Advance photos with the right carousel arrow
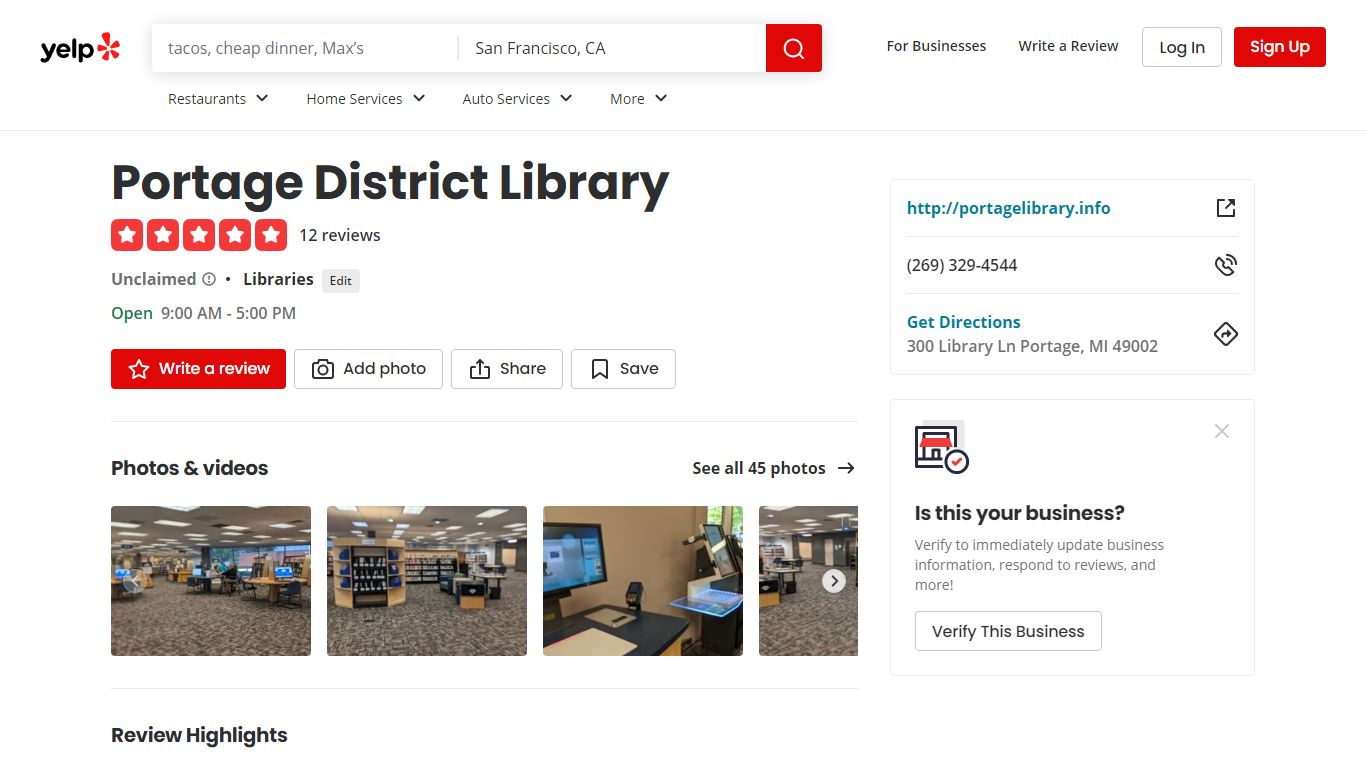The image size is (1366, 768). (834, 581)
